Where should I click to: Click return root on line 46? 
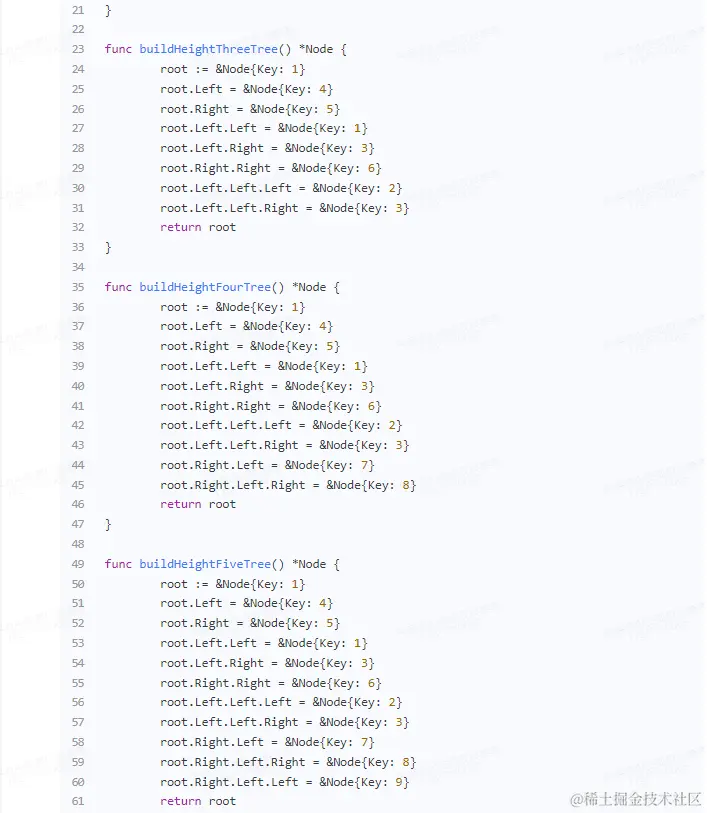(198, 504)
